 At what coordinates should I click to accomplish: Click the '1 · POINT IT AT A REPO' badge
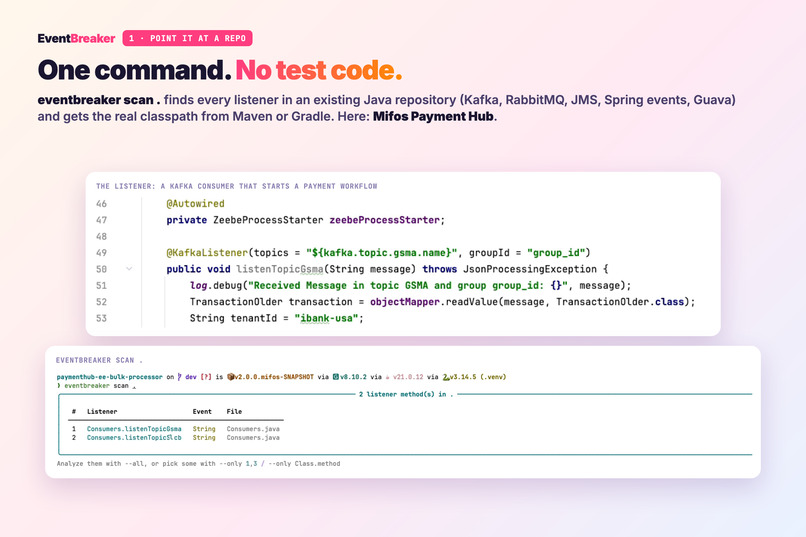[187, 38]
